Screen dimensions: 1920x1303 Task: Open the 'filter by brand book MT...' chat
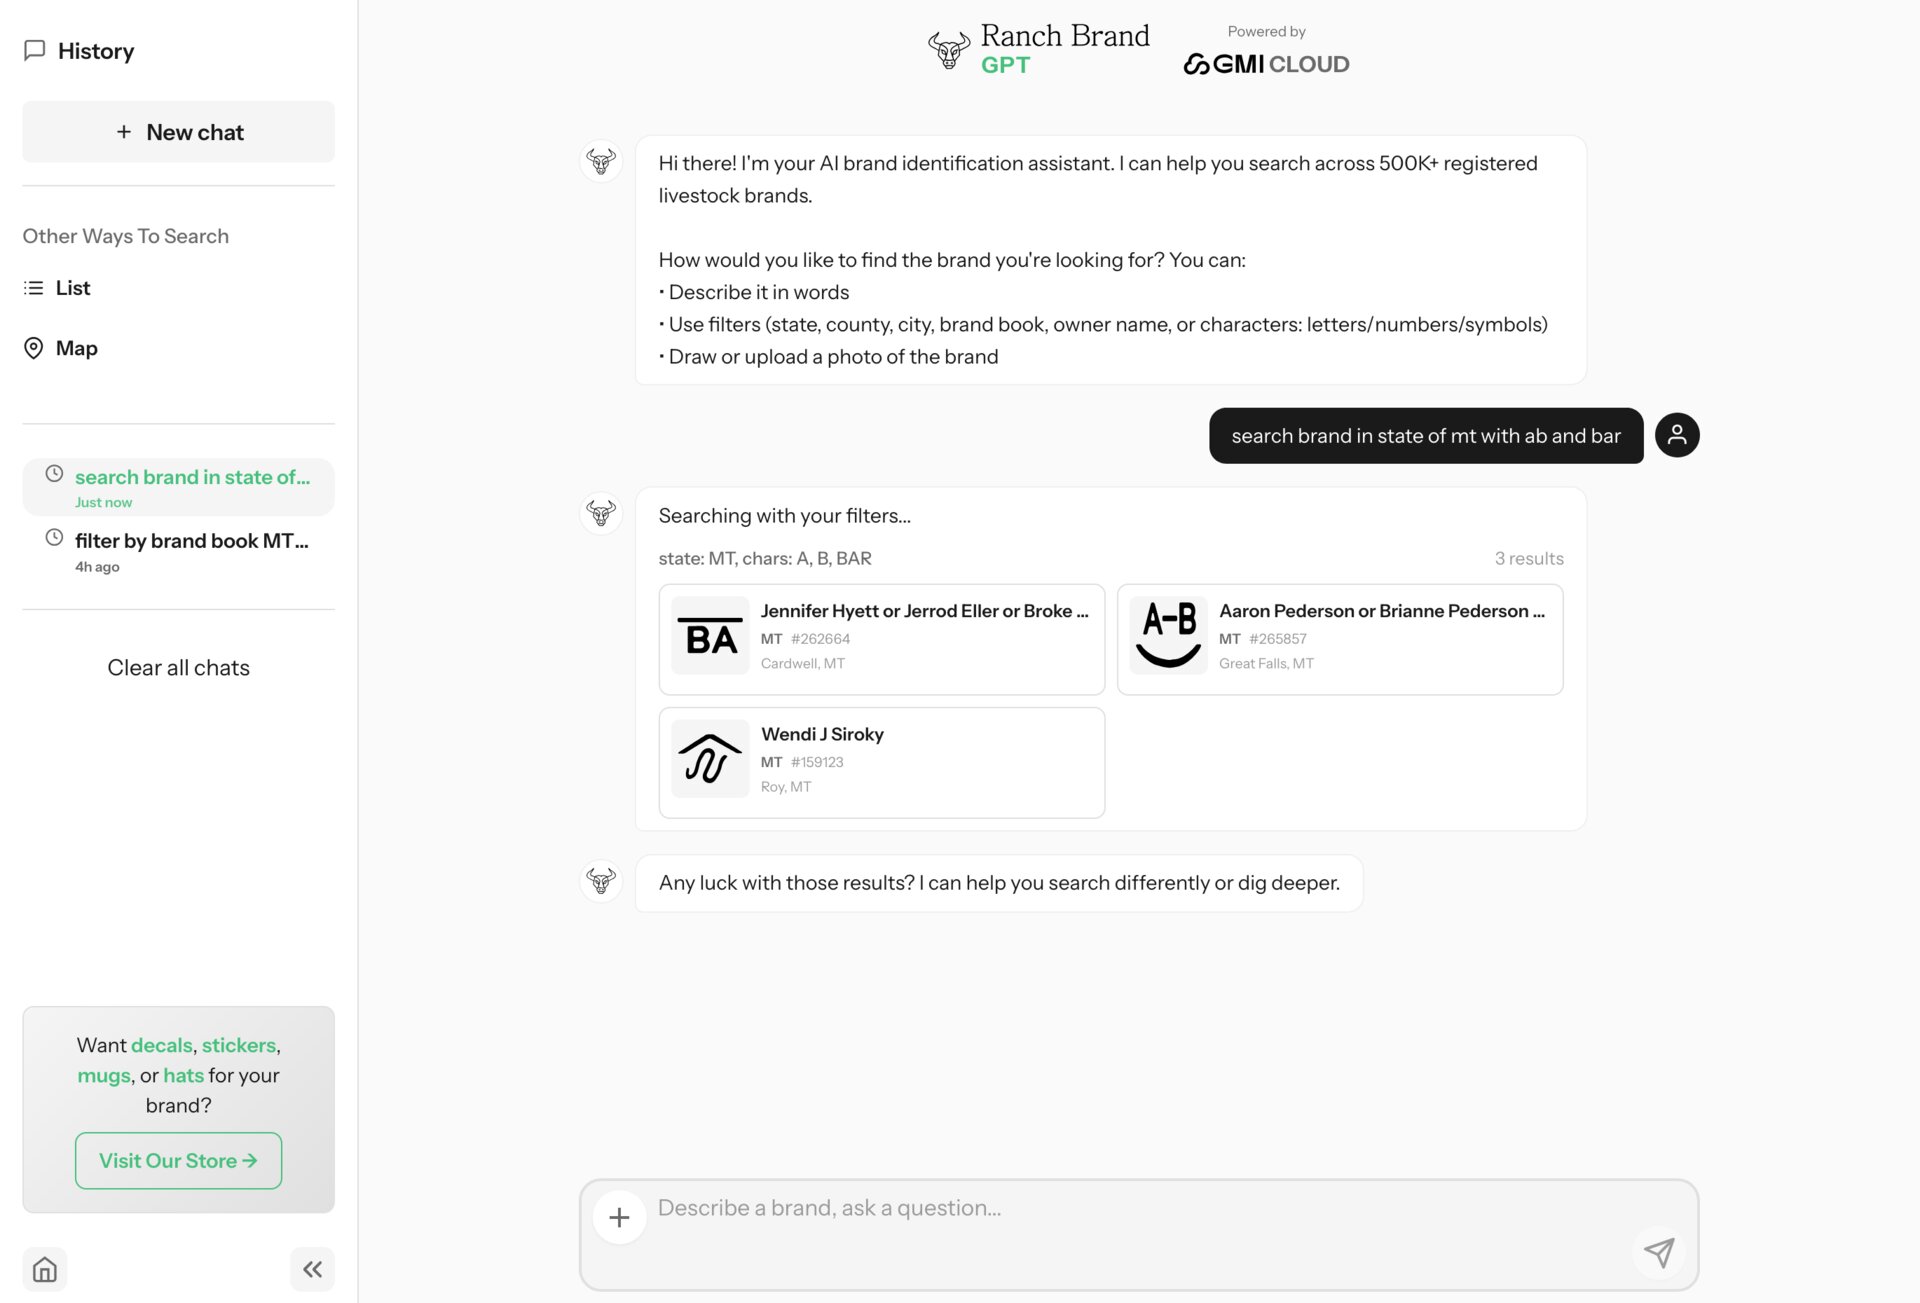(192, 541)
